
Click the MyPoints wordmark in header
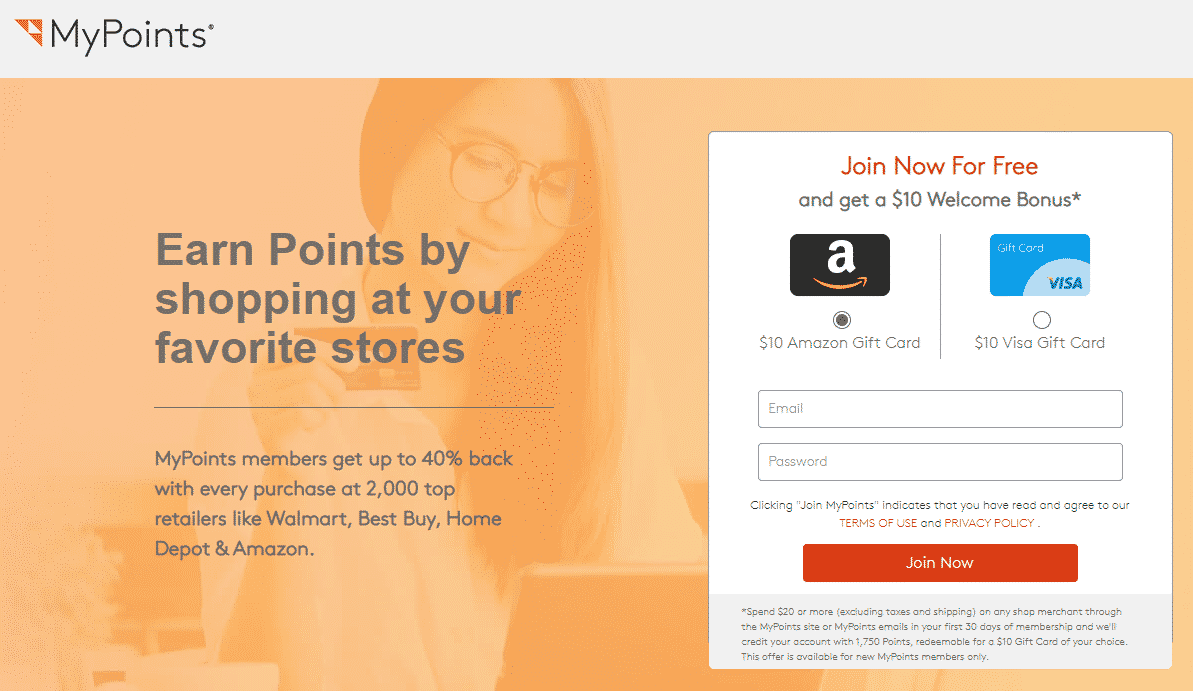click(132, 36)
